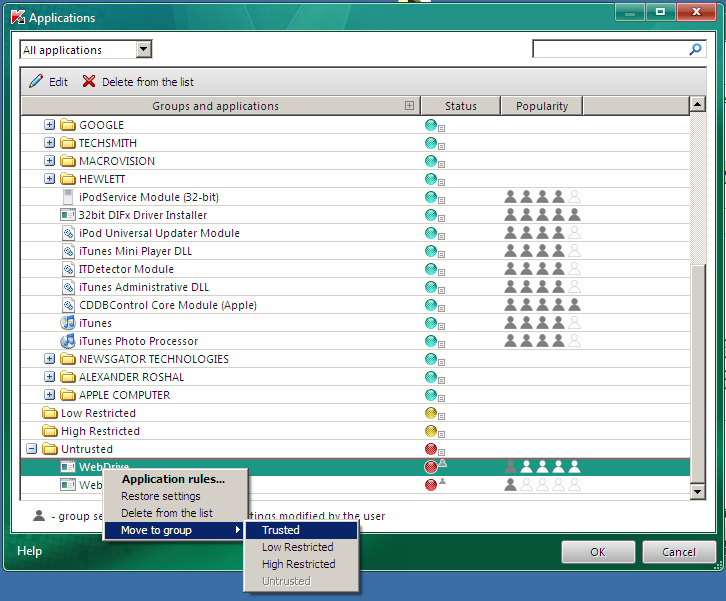Collapse the Untrusted group

(x=32, y=449)
